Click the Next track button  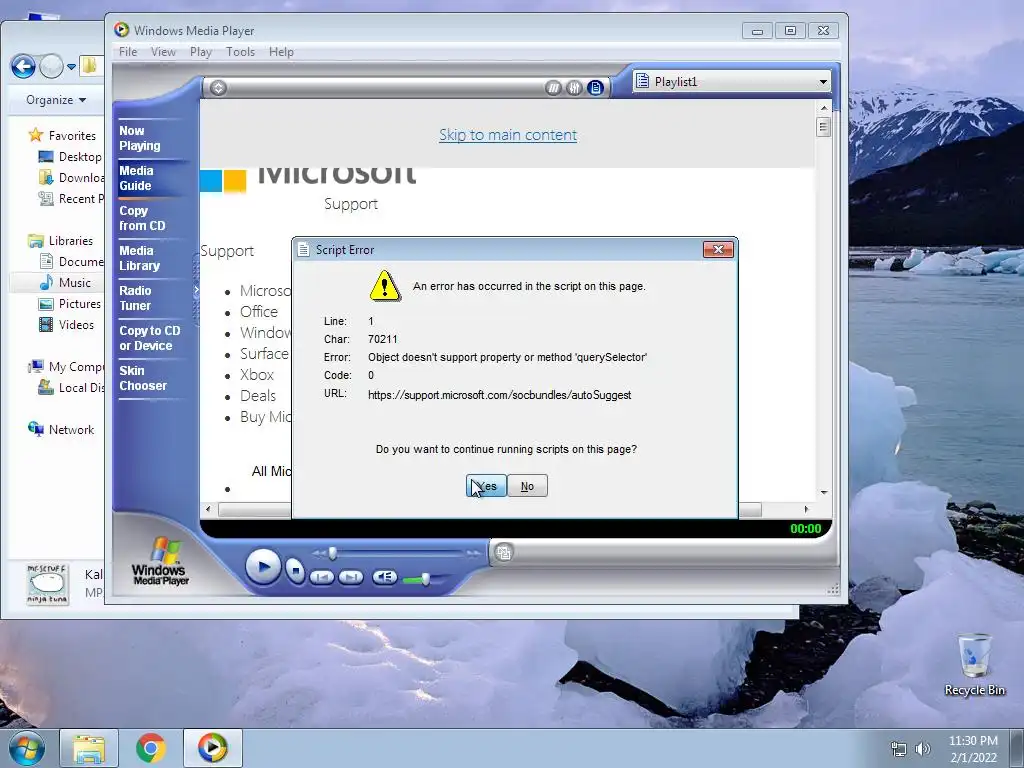[x=351, y=577]
